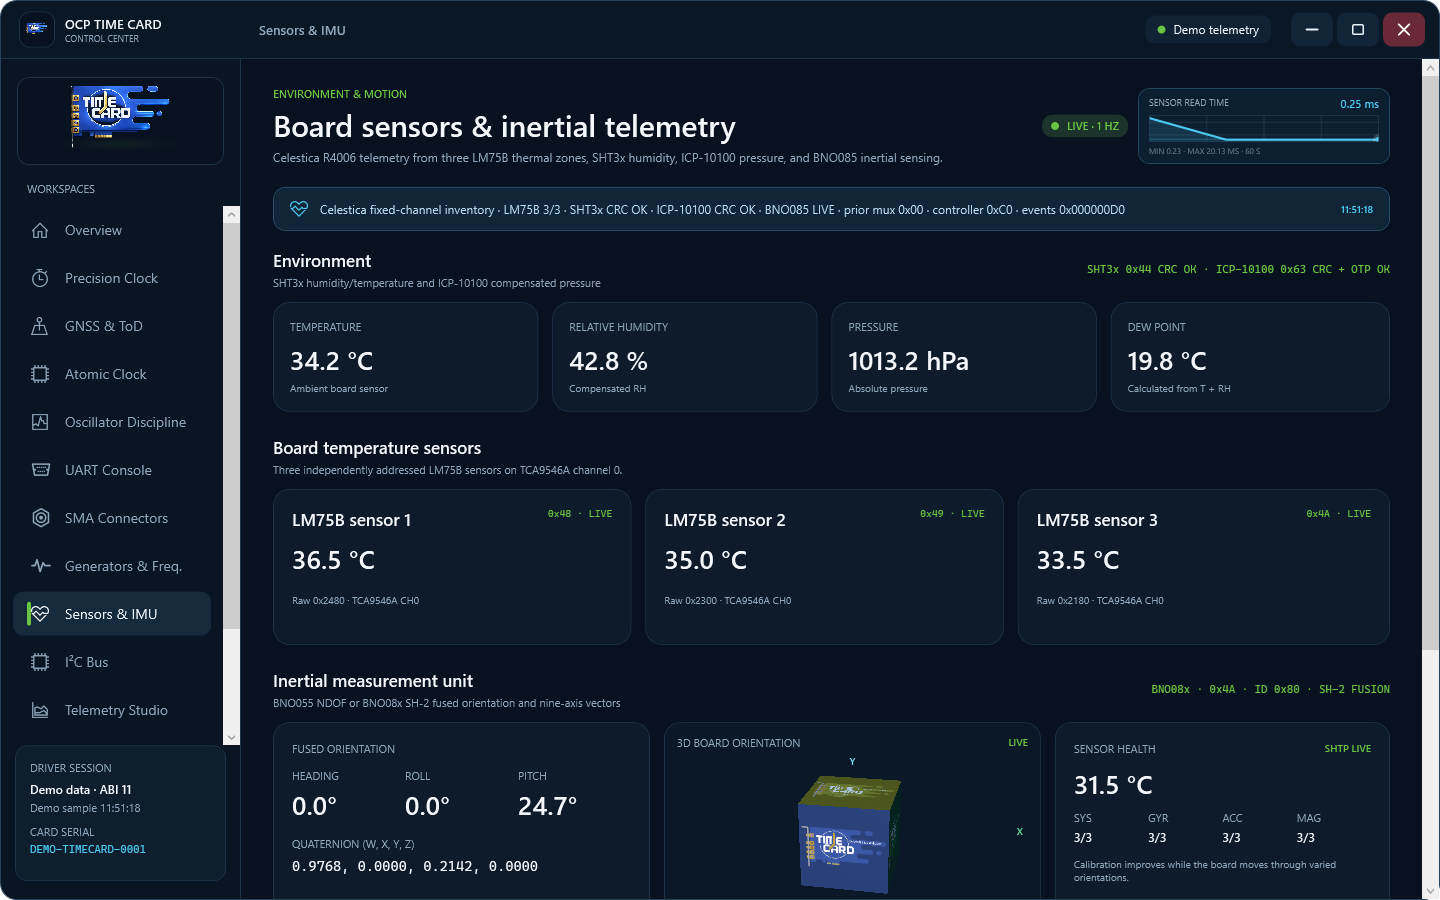Image resolution: width=1440 pixels, height=900 pixels.
Task: Click the OCP Time Card app logo
Action: pyautogui.click(x=37, y=30)
